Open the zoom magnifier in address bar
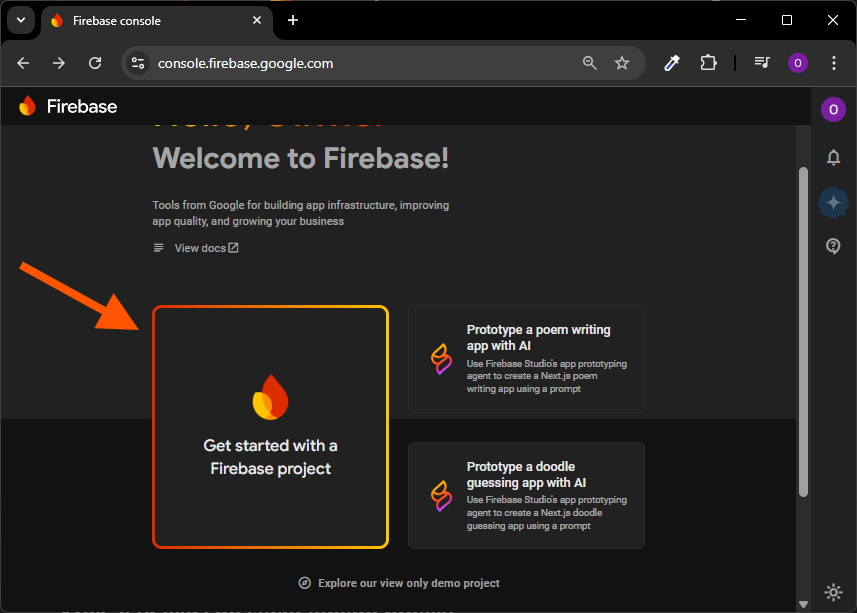857x613 pixels. click(x=590, y=63)
